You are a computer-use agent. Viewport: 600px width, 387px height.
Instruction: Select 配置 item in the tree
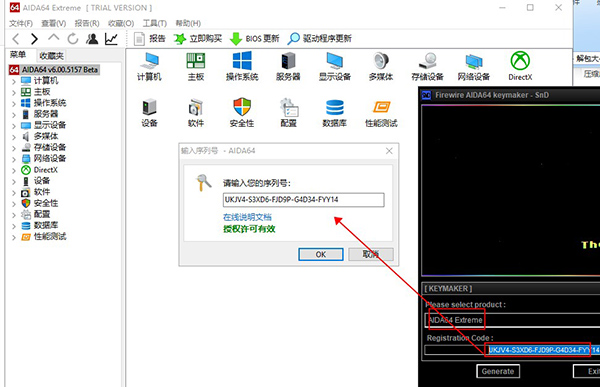pos(36,214)
